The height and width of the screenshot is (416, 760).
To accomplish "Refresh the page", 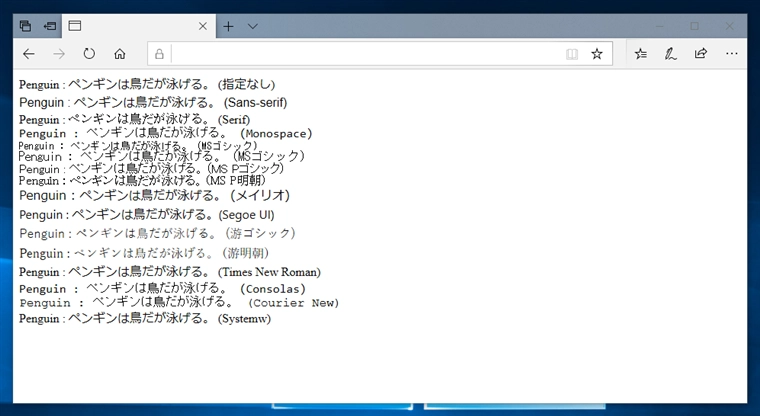I will 89,54.
